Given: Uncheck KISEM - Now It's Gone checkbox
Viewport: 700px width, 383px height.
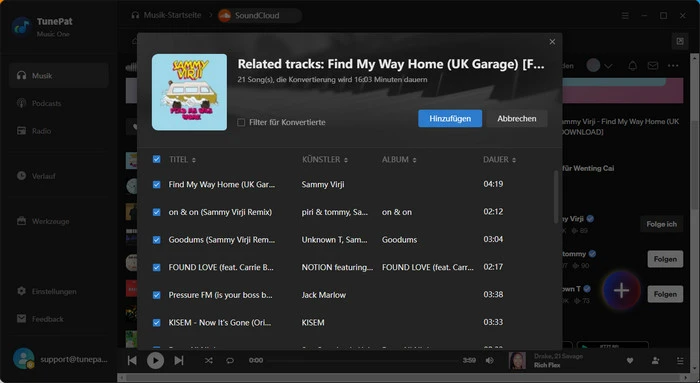Looking at the screenshot, I should (x=157, y=323).
